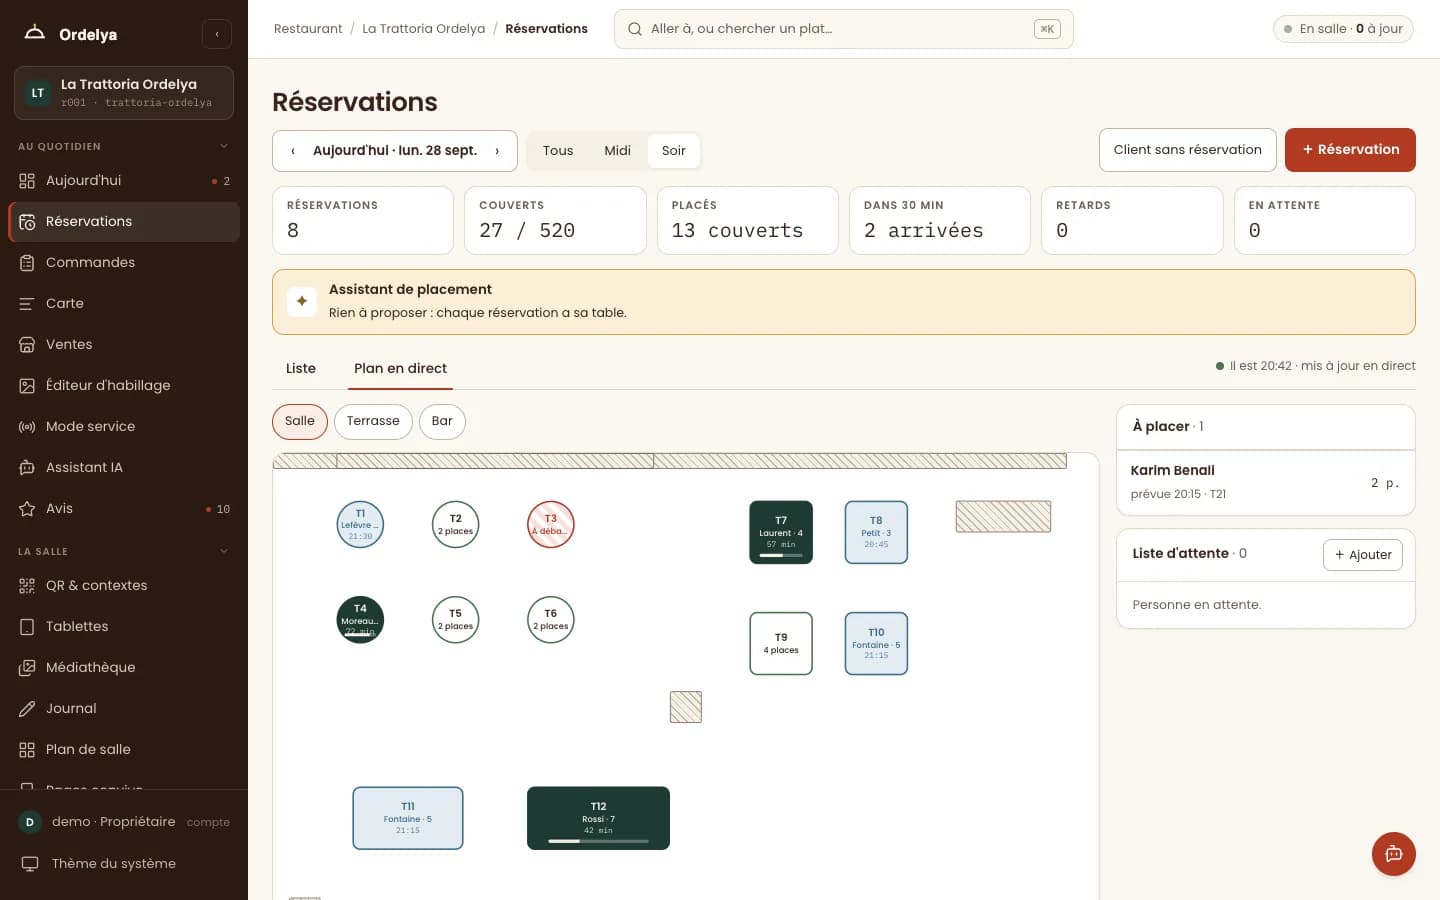This screenshot has width=1440, height=900.
Task: Open the Restaurant breadcrumb link
Action: click(x=308, y=29)
